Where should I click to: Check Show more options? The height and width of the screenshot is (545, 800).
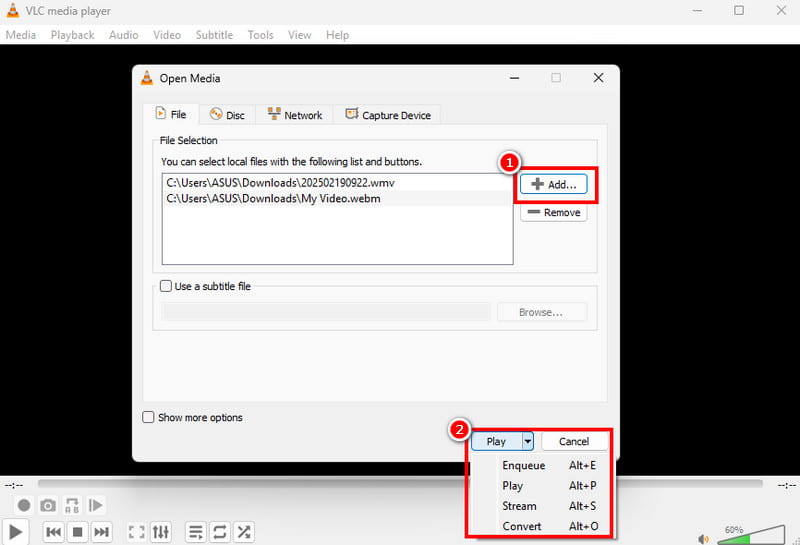[148, 417]
